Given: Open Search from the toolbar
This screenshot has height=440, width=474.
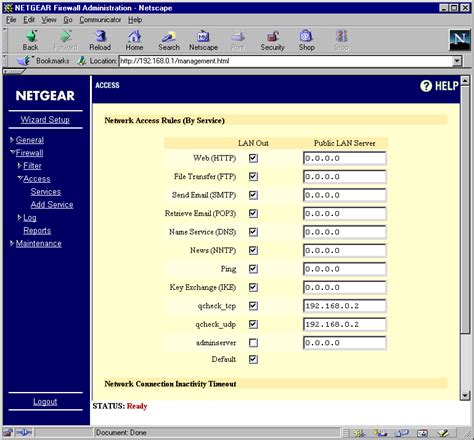Looking at the screenshot, I should (x=169, y=36).
